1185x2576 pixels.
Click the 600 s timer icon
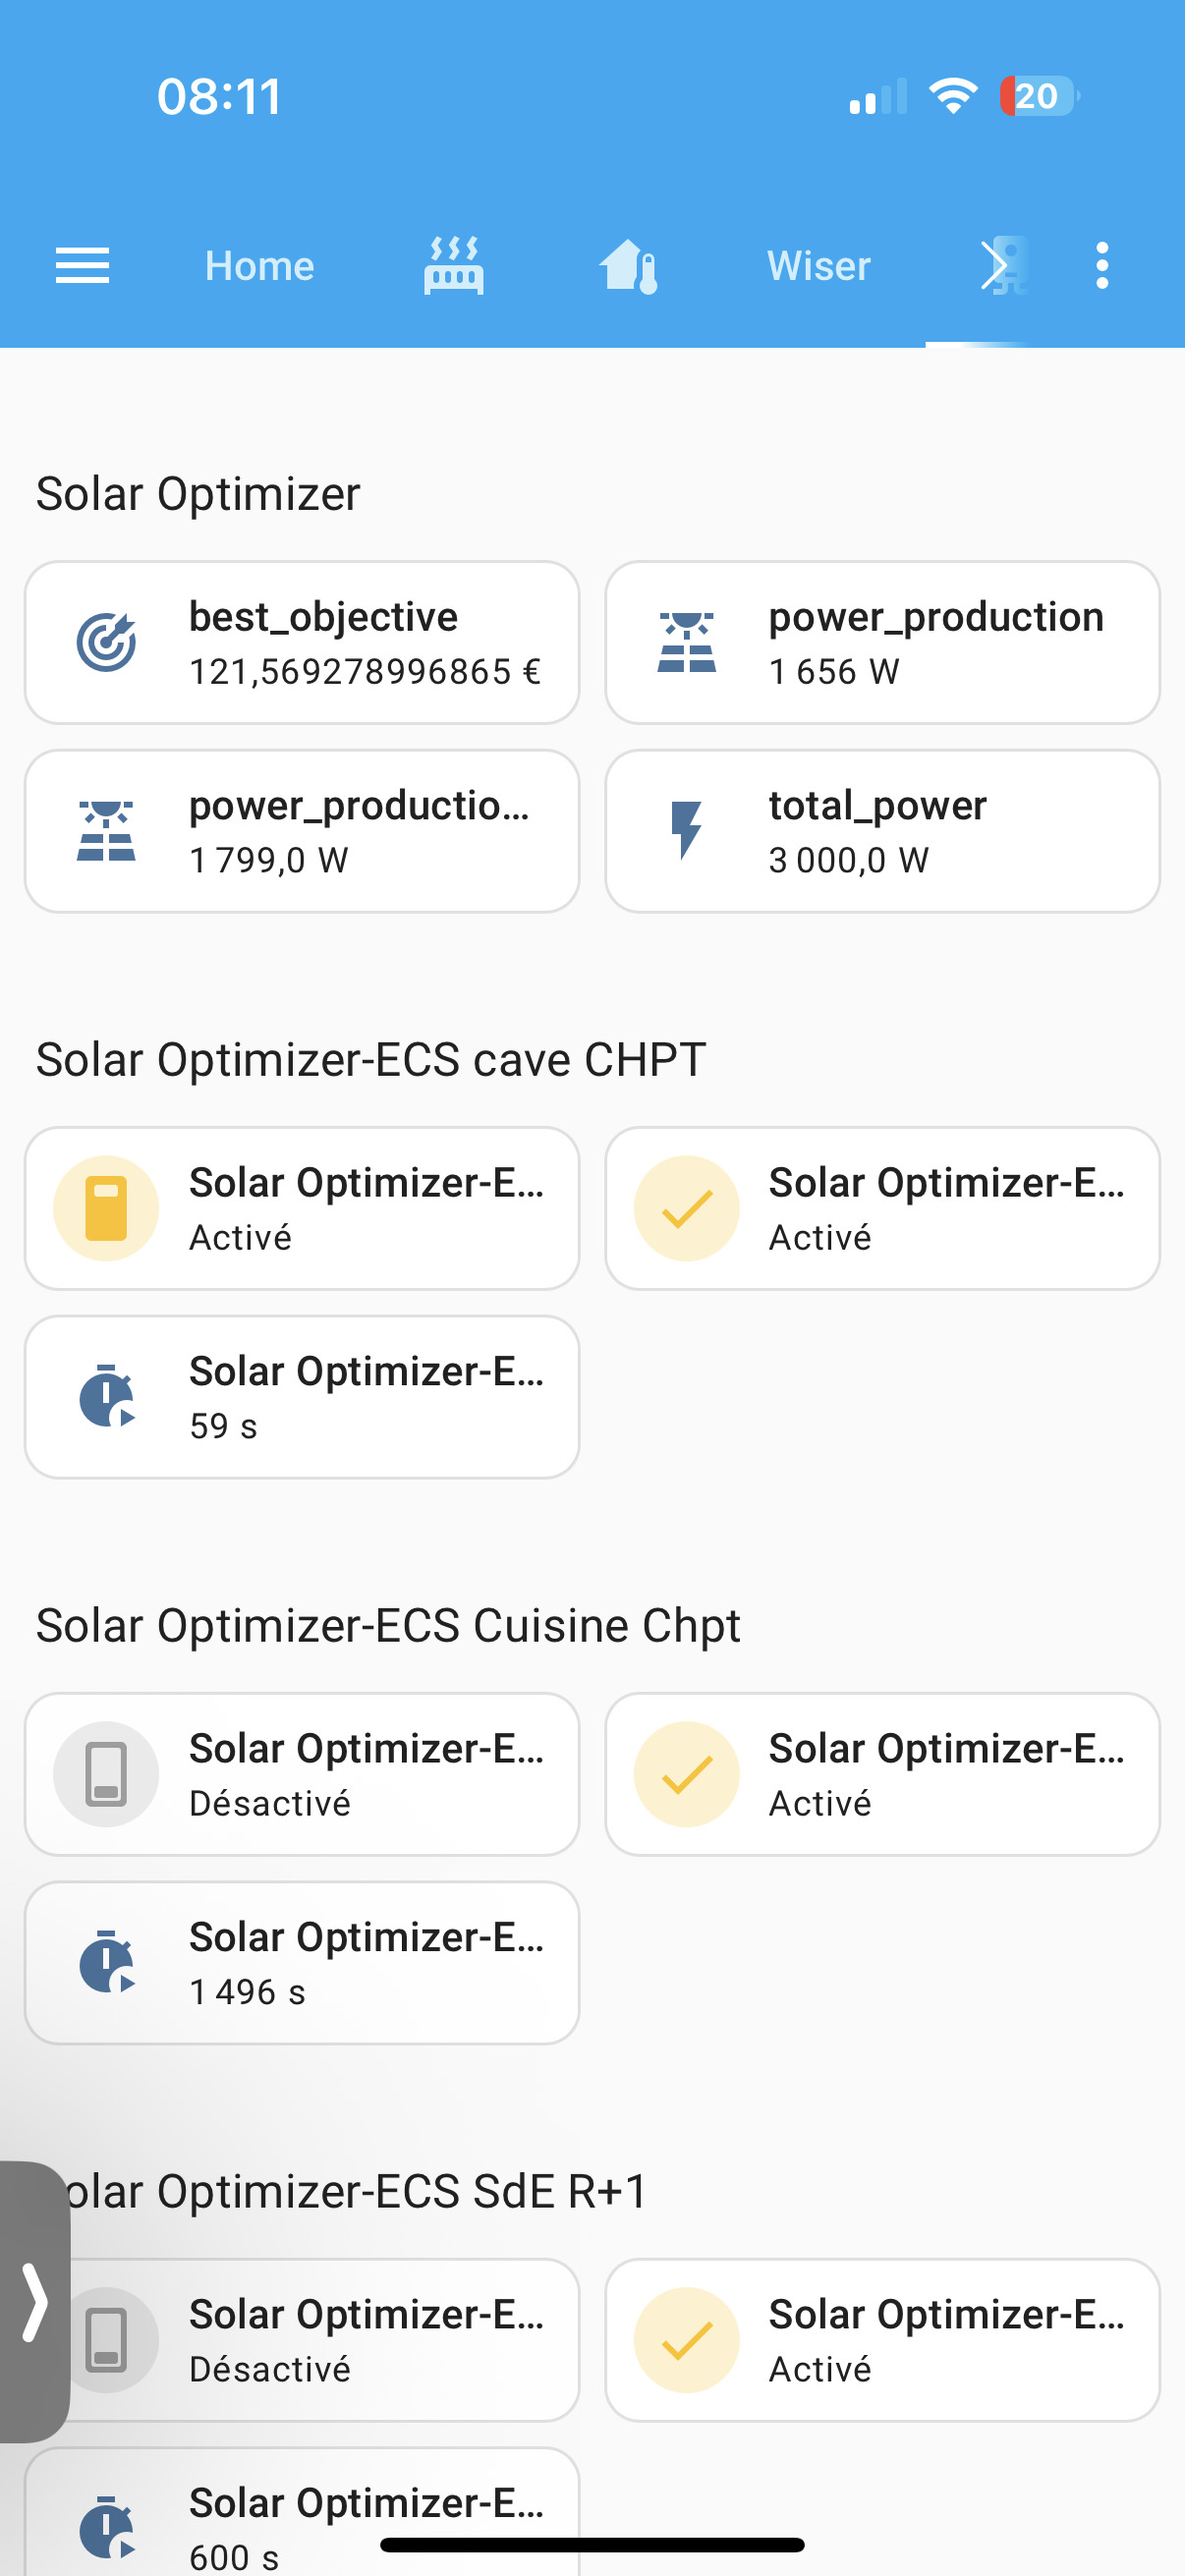point(106,2526)
